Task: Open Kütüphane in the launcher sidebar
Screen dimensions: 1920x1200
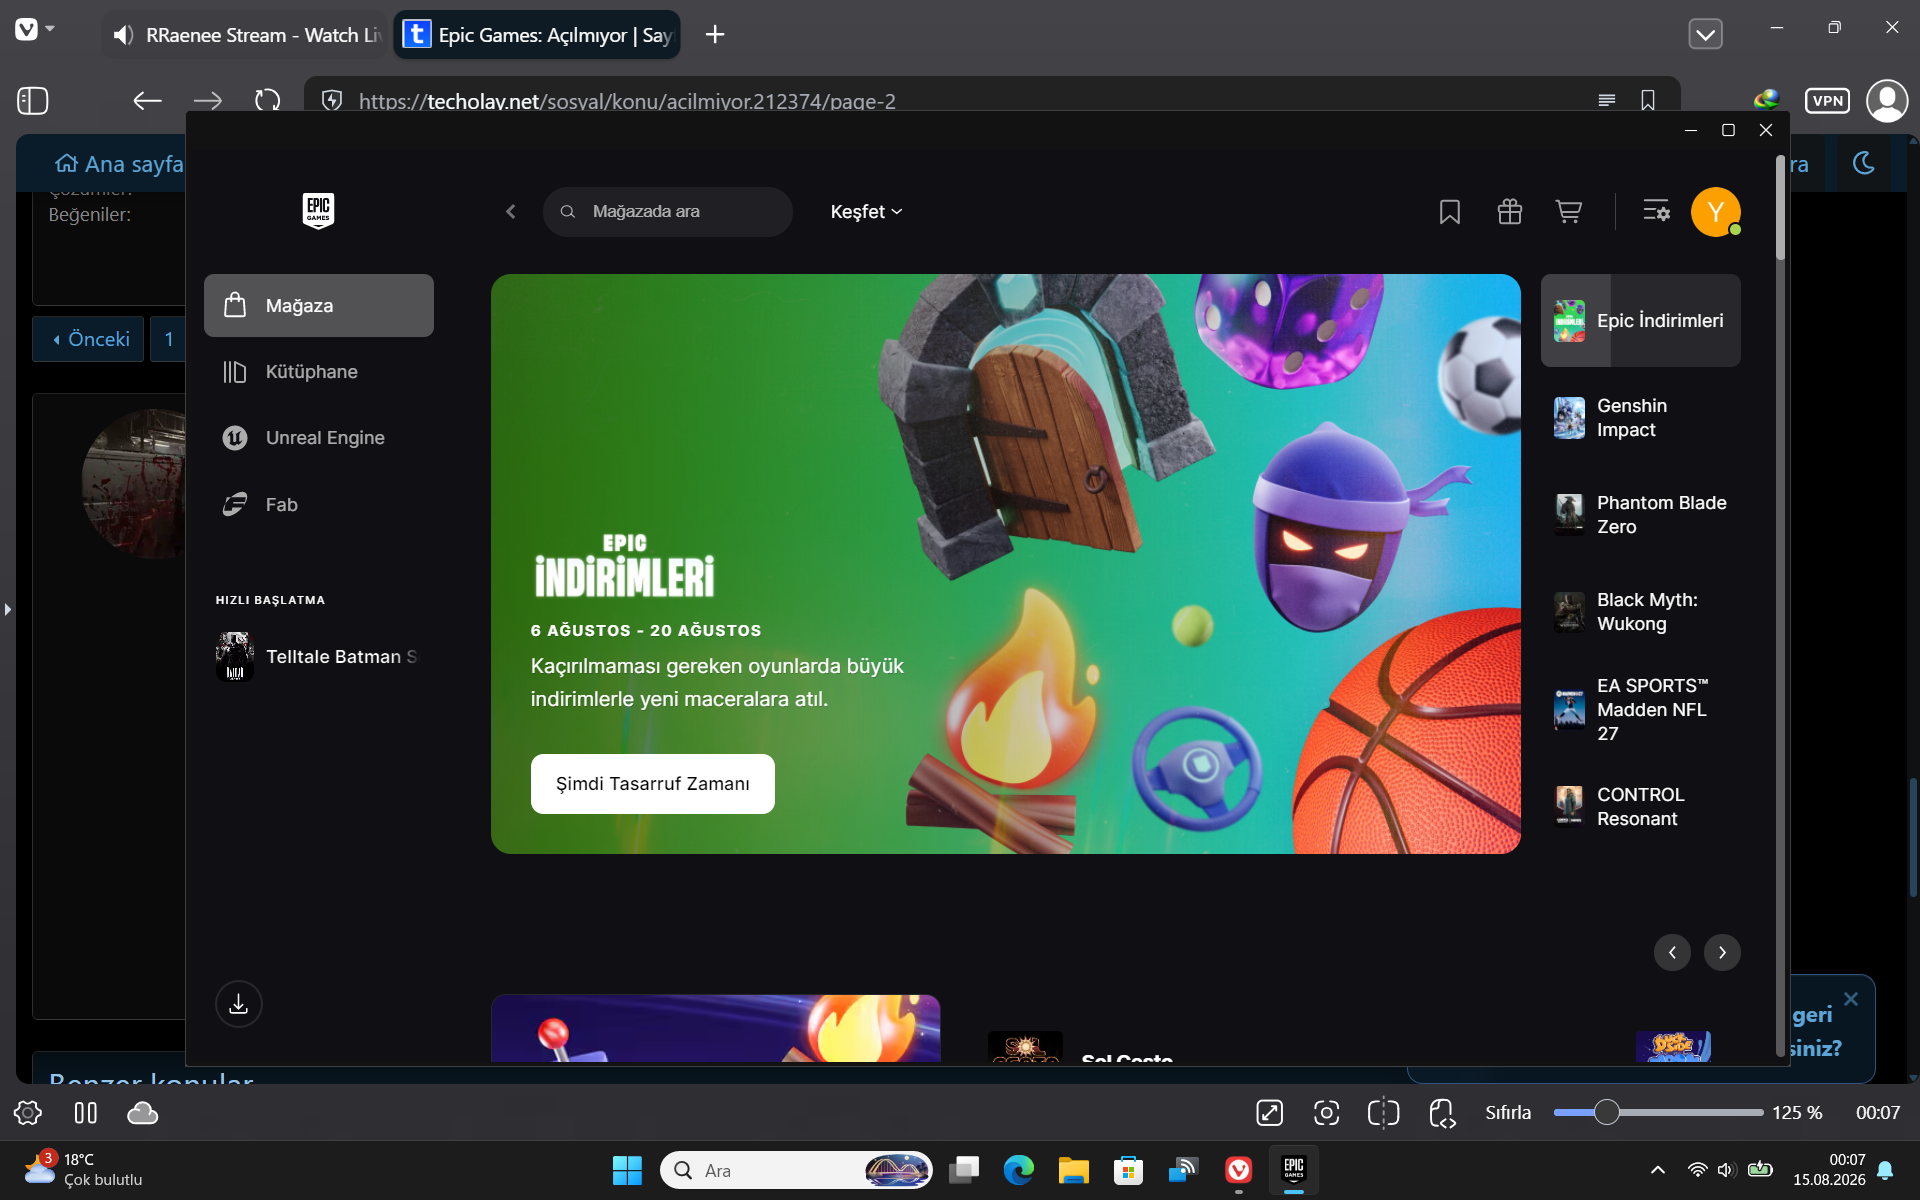Action: pyautogui.click(x=319, y=372)
